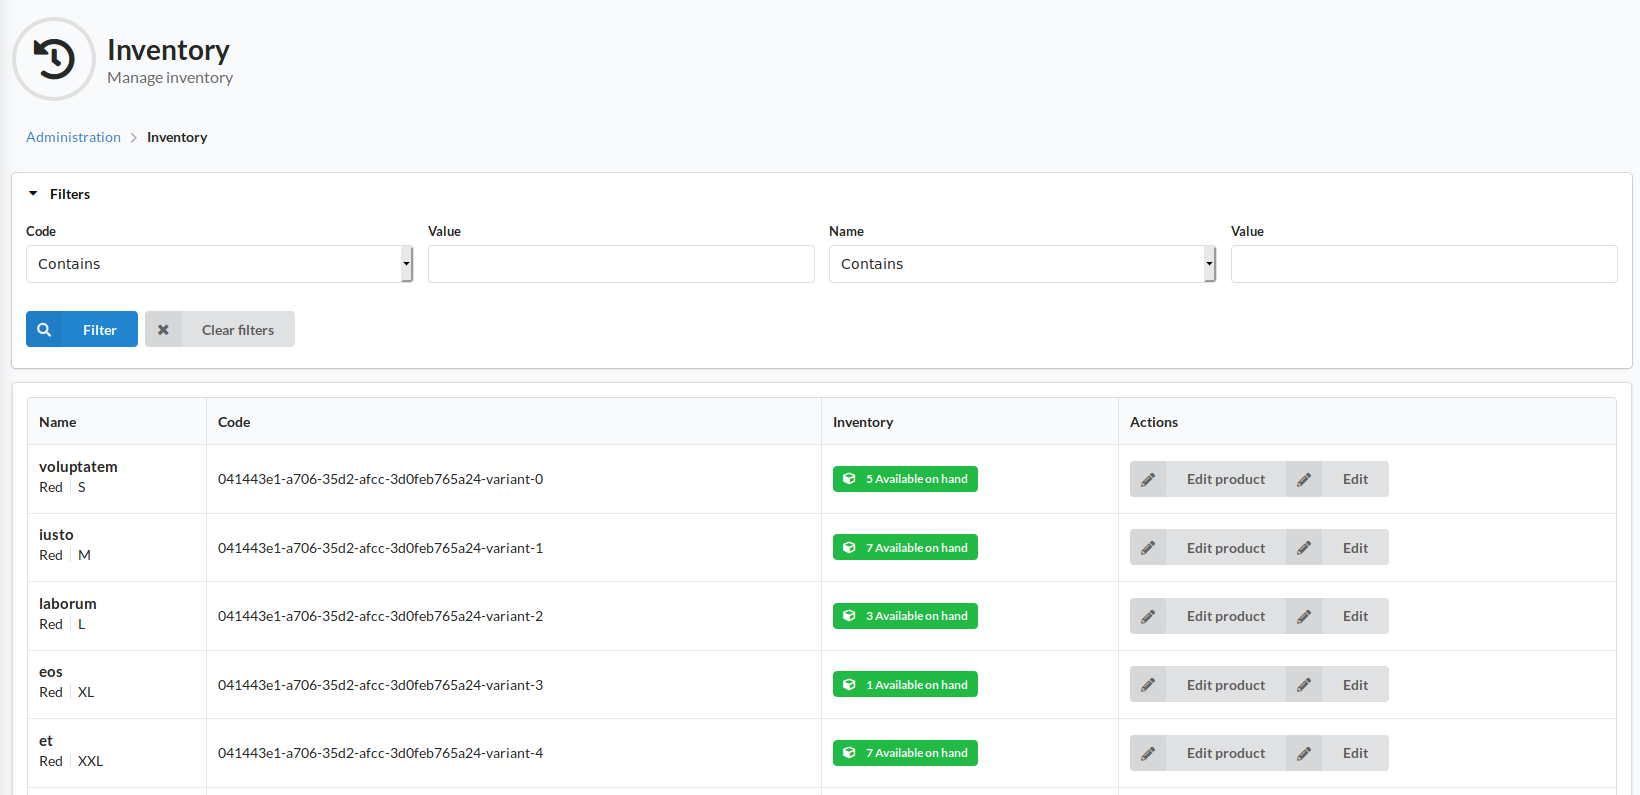Focus the Code Value input field
The width and height of the screenshot is (1640, 795).
621,264
